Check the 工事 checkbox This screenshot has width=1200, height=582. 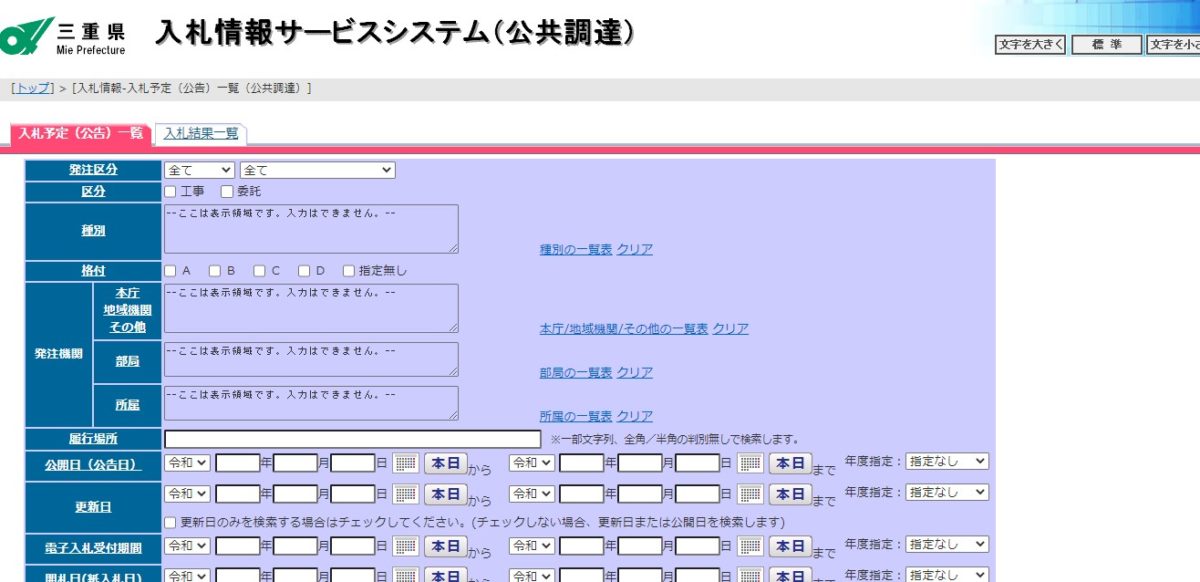(x=170, y=191)
